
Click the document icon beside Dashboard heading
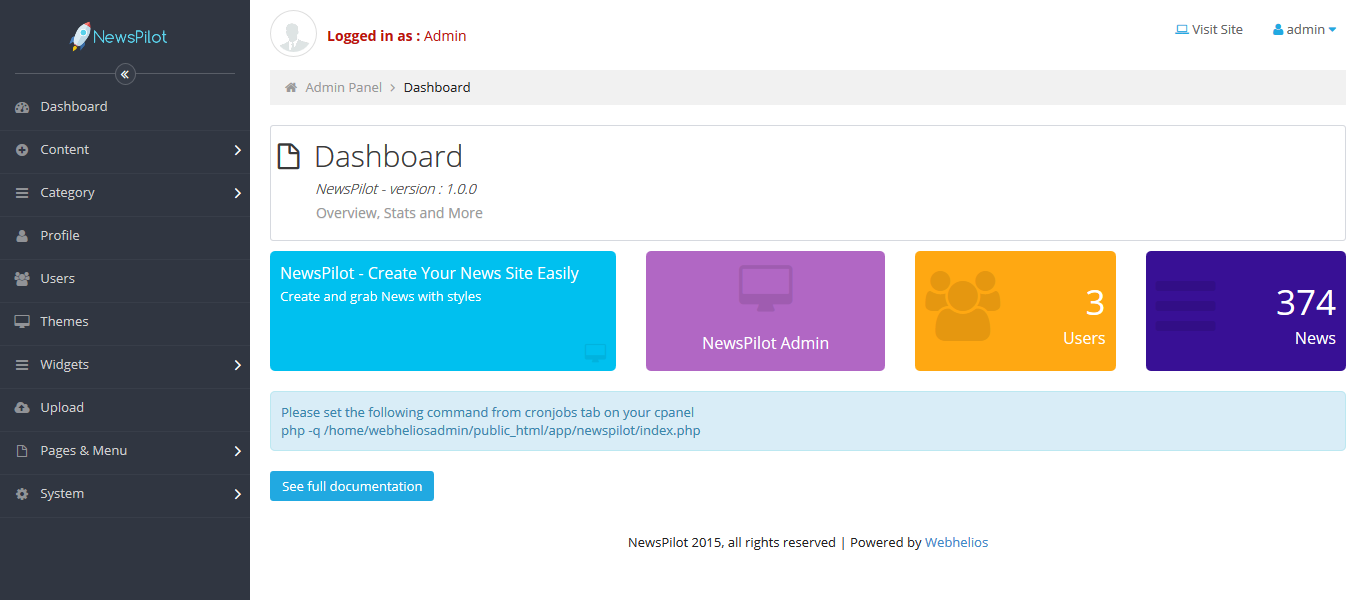288,156
